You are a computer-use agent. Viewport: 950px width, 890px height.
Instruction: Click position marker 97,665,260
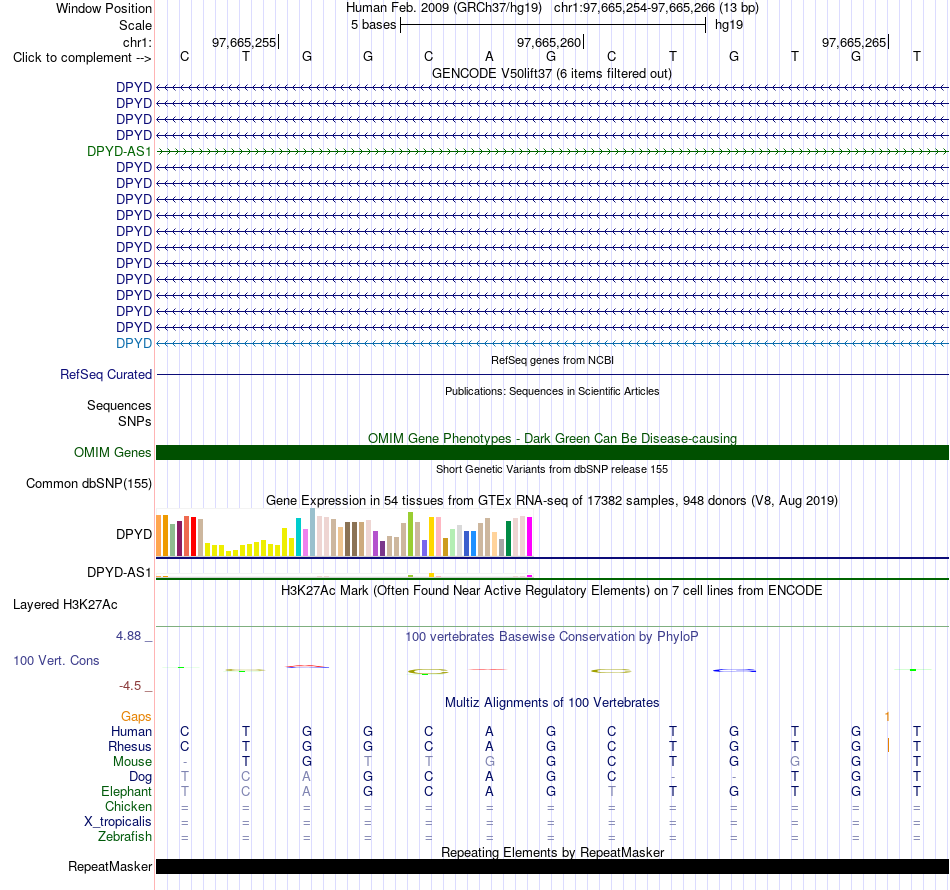tap(549, 42)
